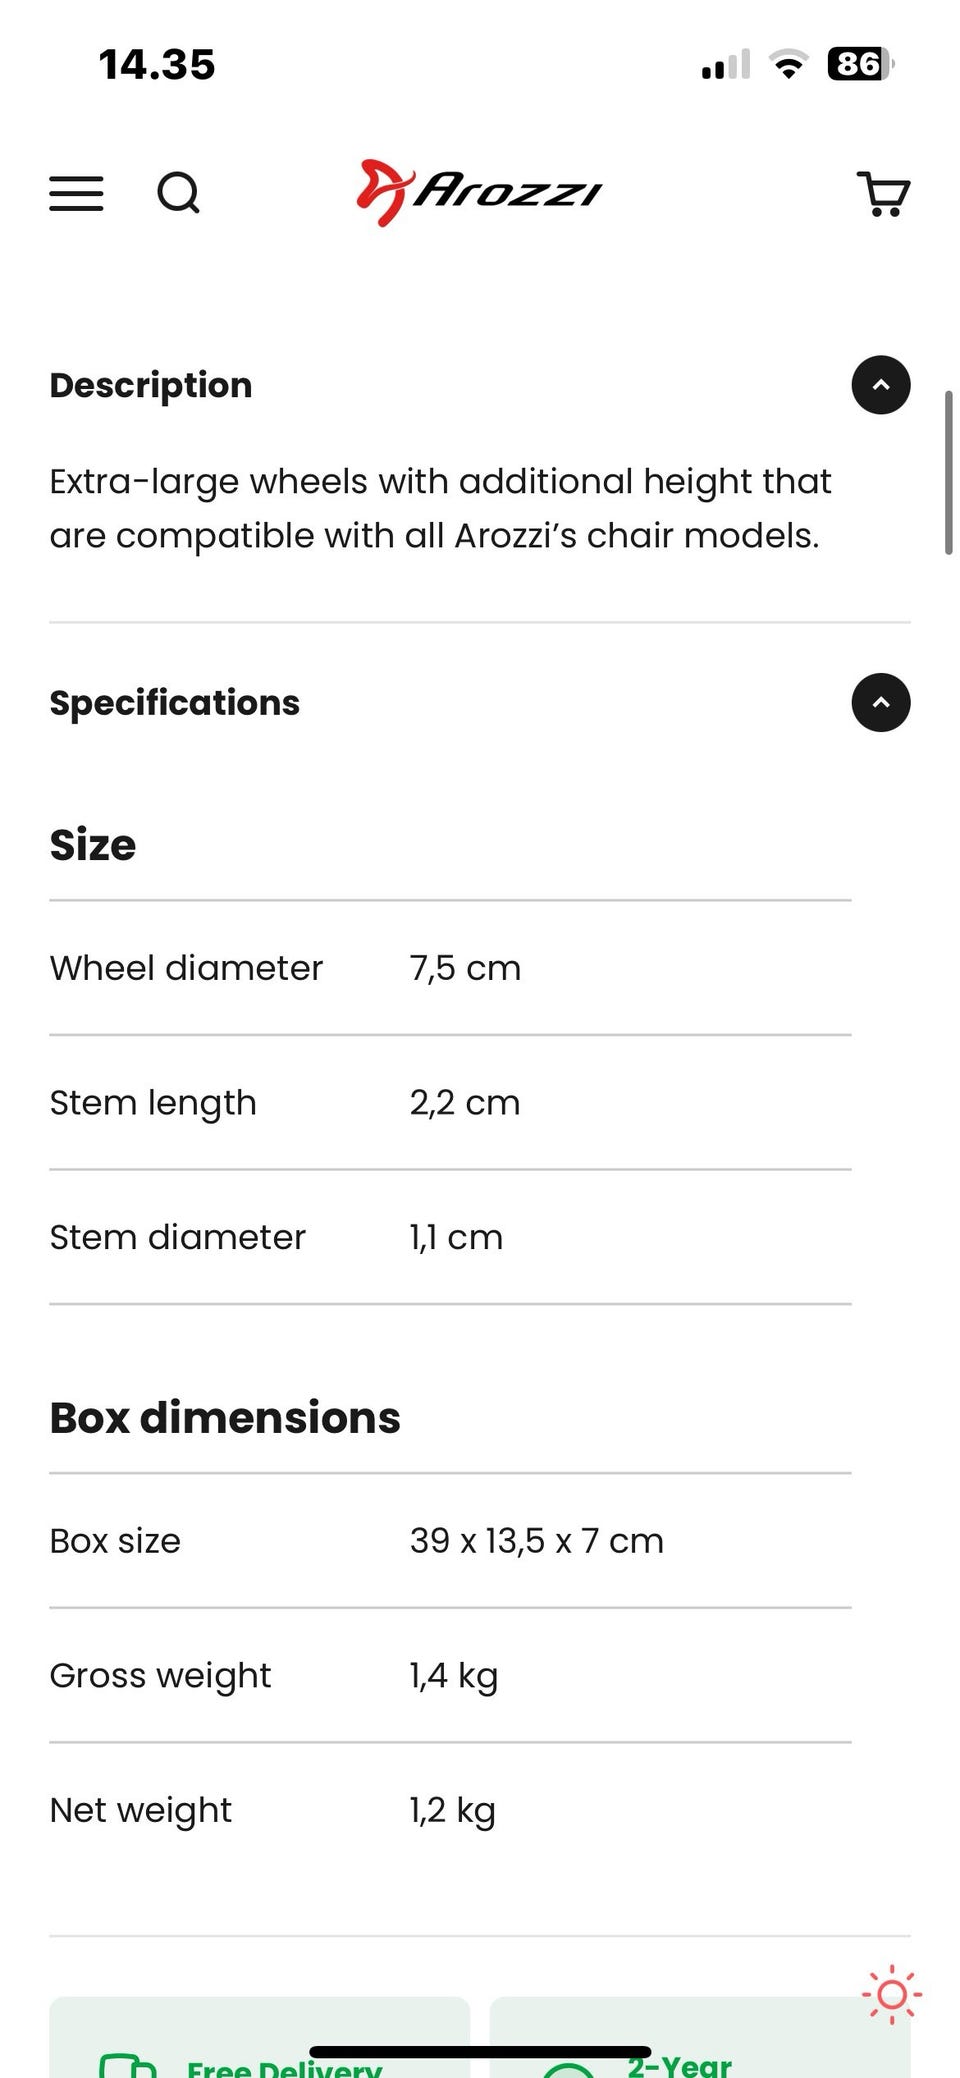
Task: Tap the Wheel diameter value 7,5 cm
Action: click(x=465, y=968)
